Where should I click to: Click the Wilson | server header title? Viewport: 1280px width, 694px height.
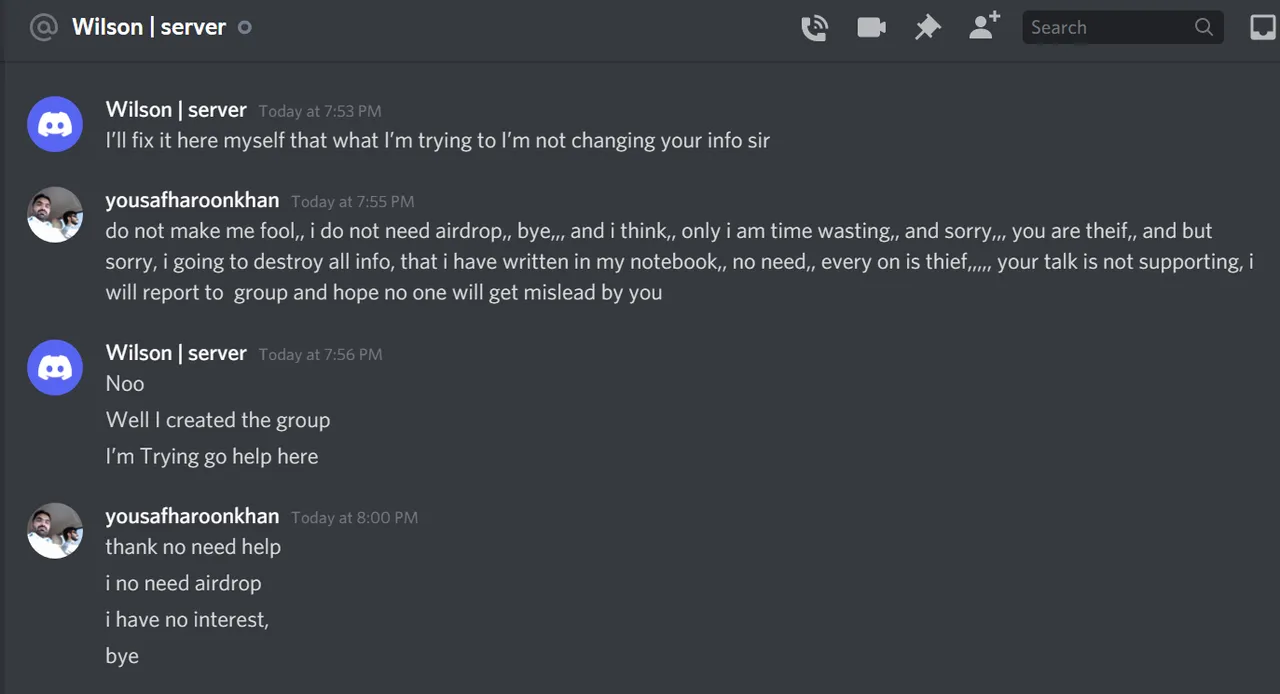[149, 27]
